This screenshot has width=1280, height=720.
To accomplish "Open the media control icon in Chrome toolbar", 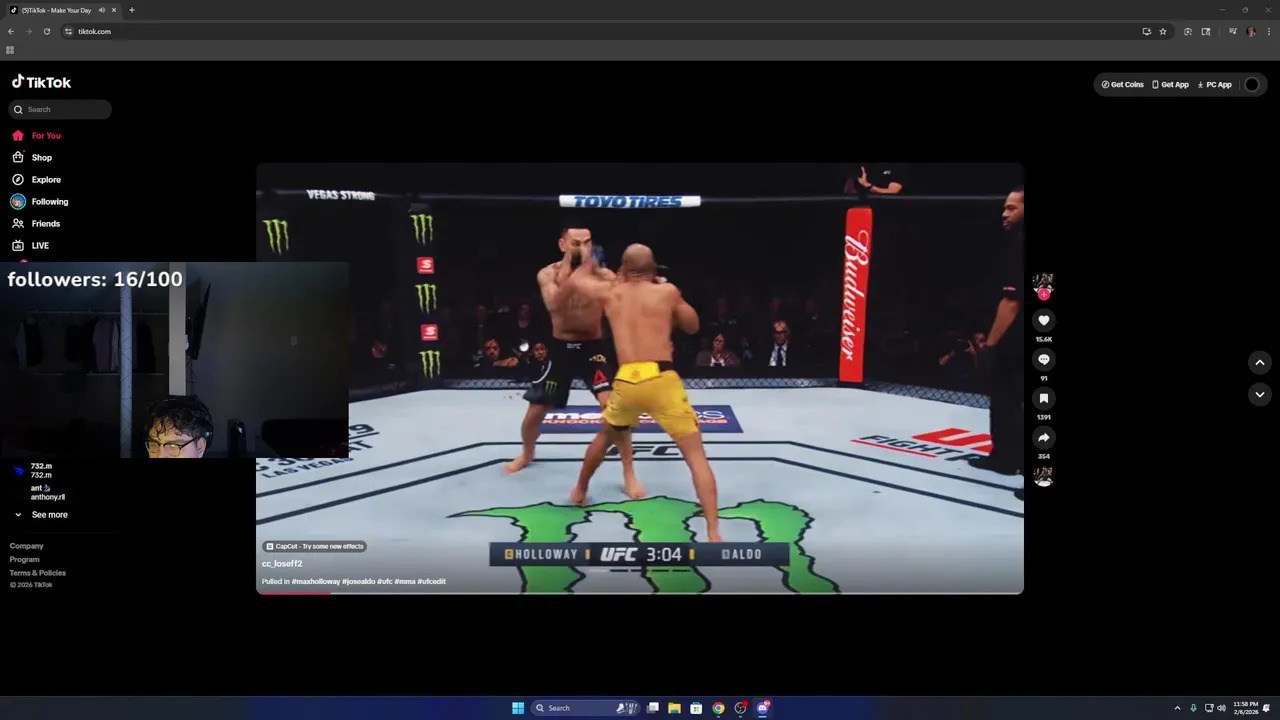I will coord(1232,31).
